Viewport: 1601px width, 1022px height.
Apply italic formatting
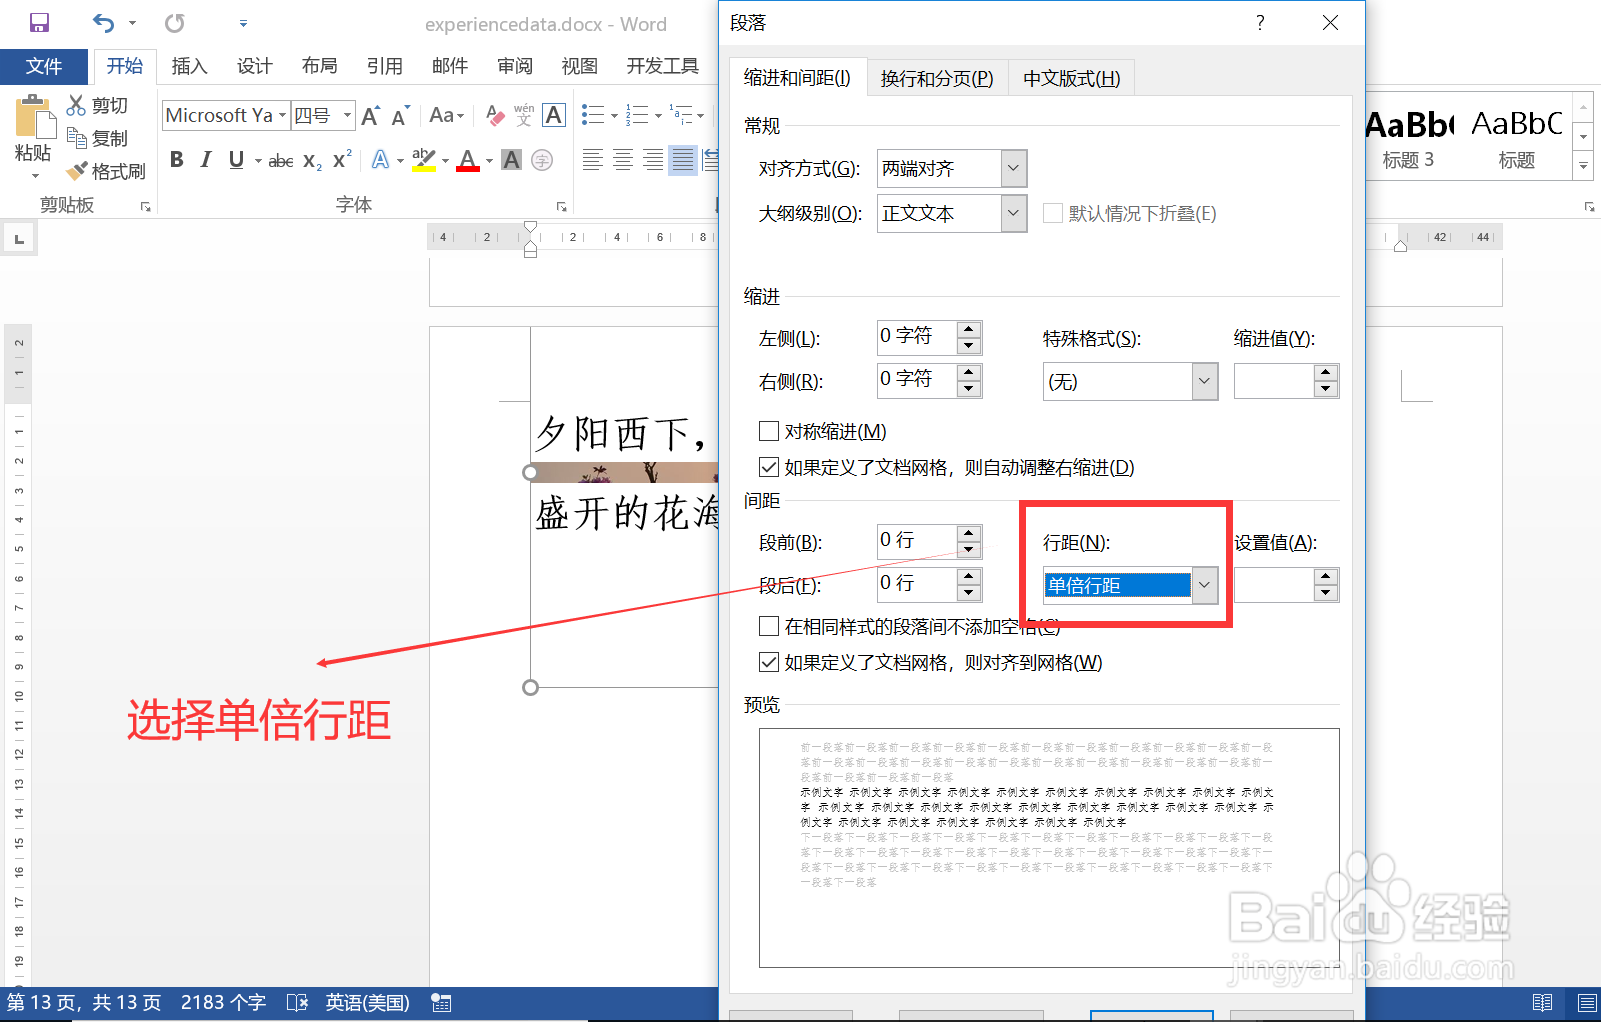click(x=206, y=159)
